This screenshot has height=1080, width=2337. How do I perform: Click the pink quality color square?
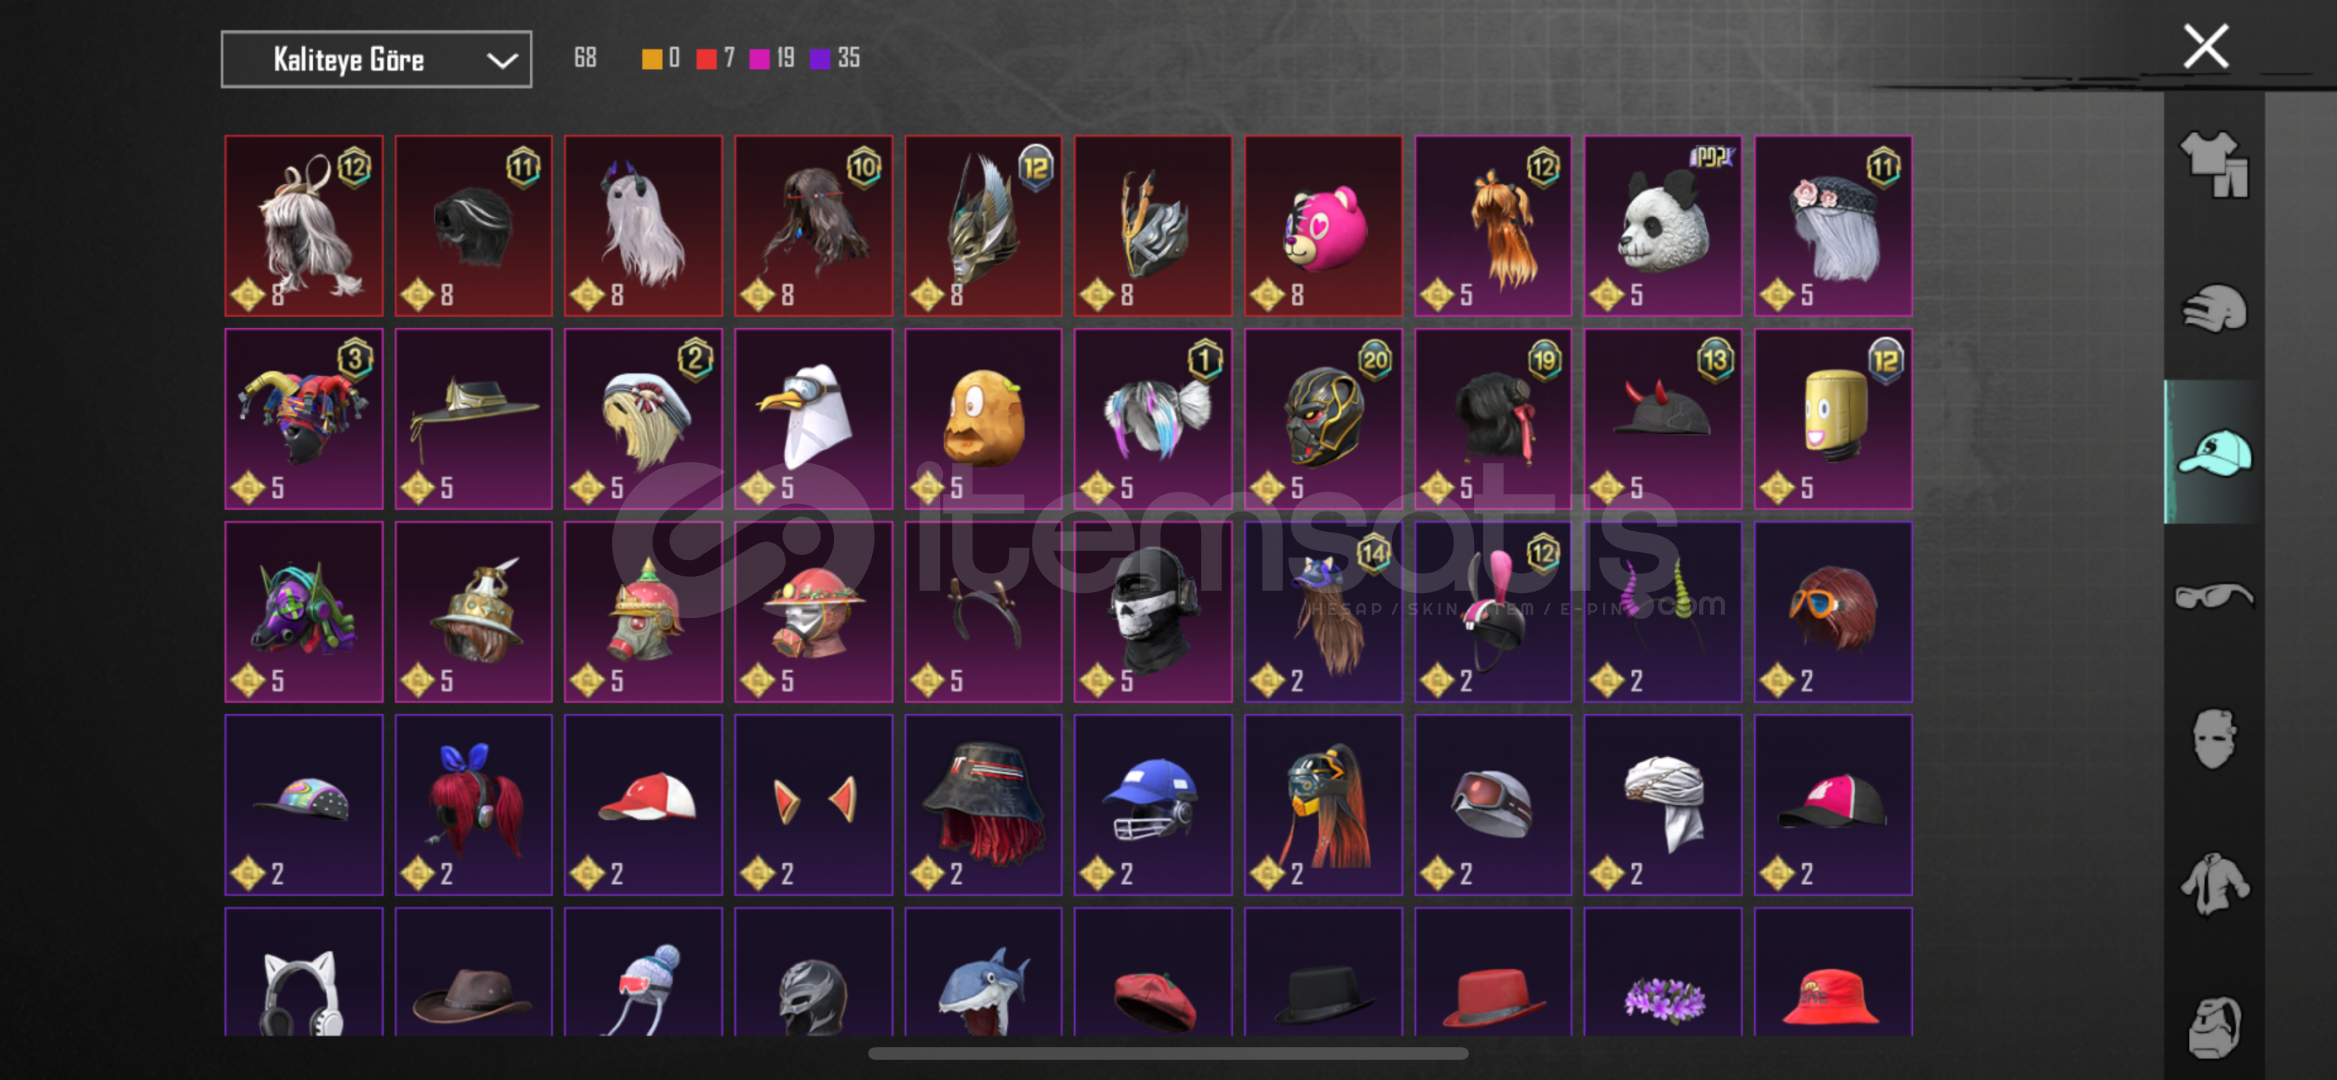tap(759, 59)
